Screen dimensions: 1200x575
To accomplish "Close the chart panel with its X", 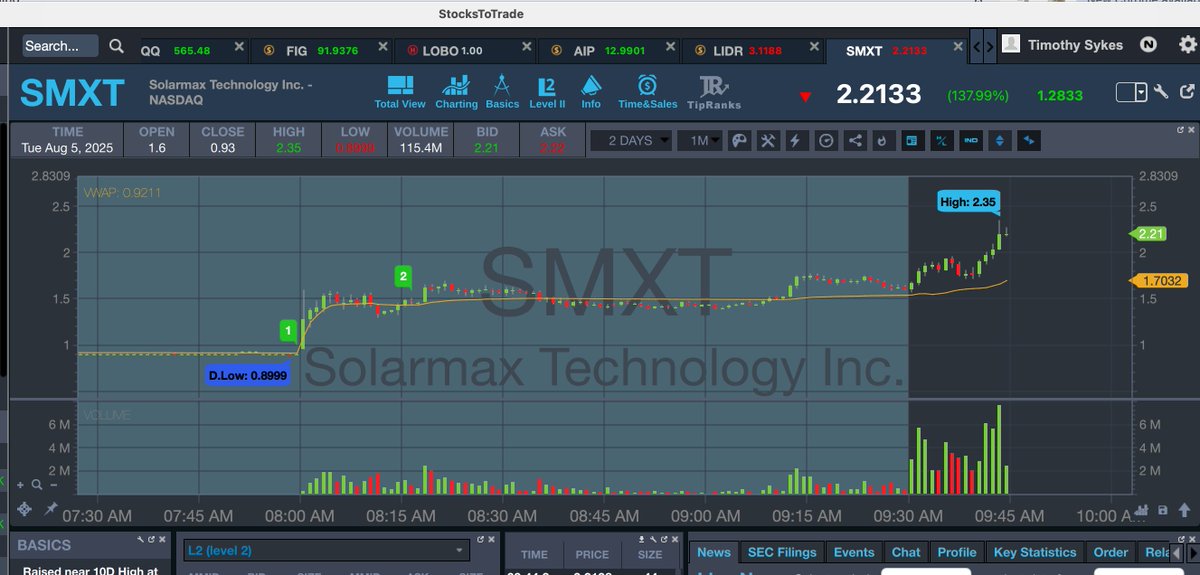I will tap(1192, 130).
